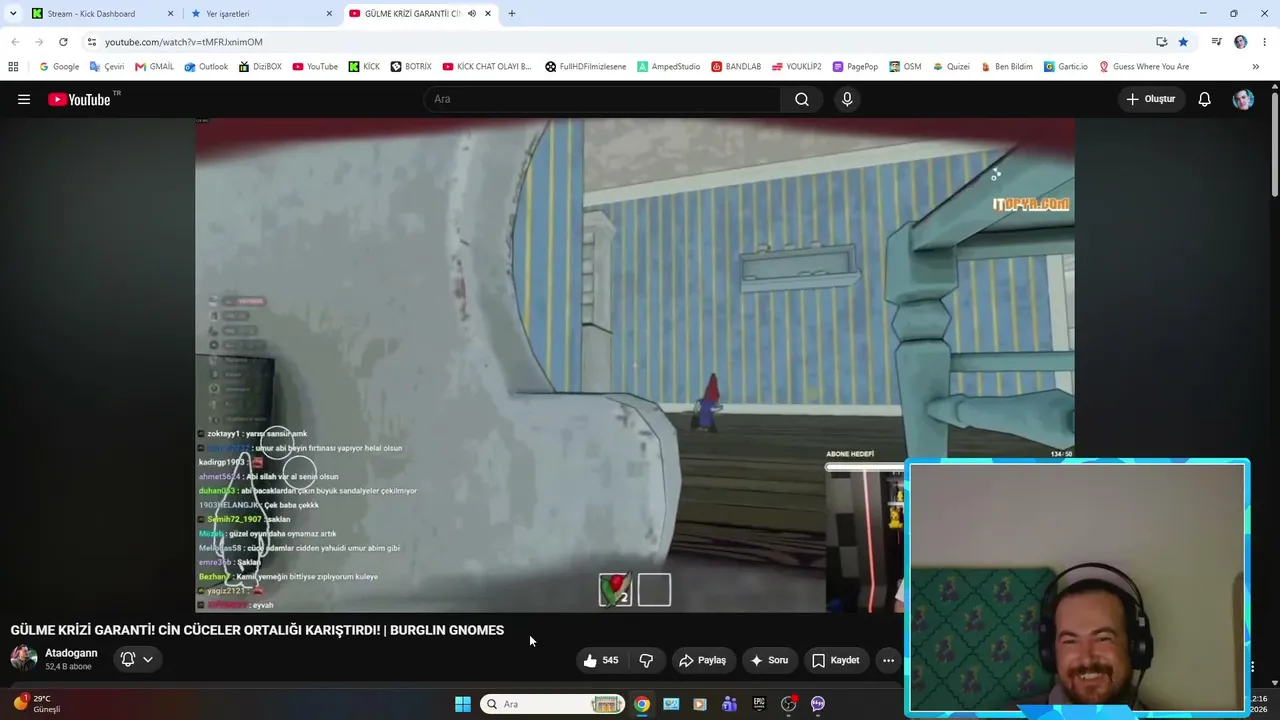Viewport: 1280px width, 720px height.
Task: Dislike the video with the thumbs-down icon
Action: coord(646,660)
